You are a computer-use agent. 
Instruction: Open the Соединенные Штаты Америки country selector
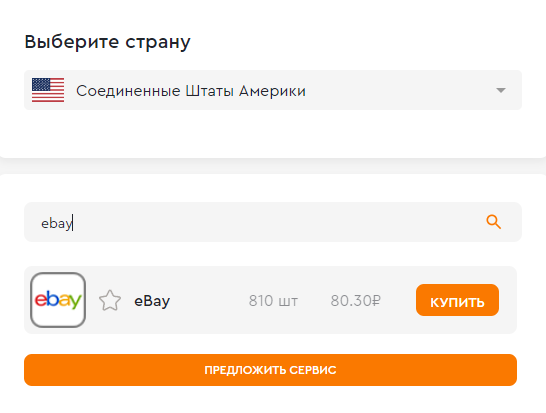coord(273,90)
